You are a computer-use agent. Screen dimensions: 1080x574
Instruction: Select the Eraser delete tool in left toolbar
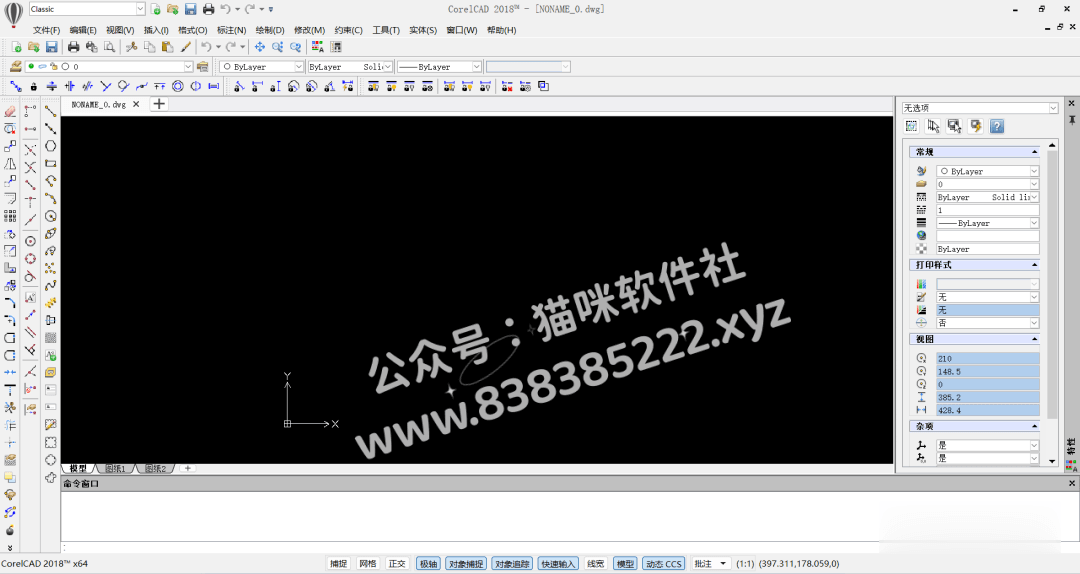10,111
